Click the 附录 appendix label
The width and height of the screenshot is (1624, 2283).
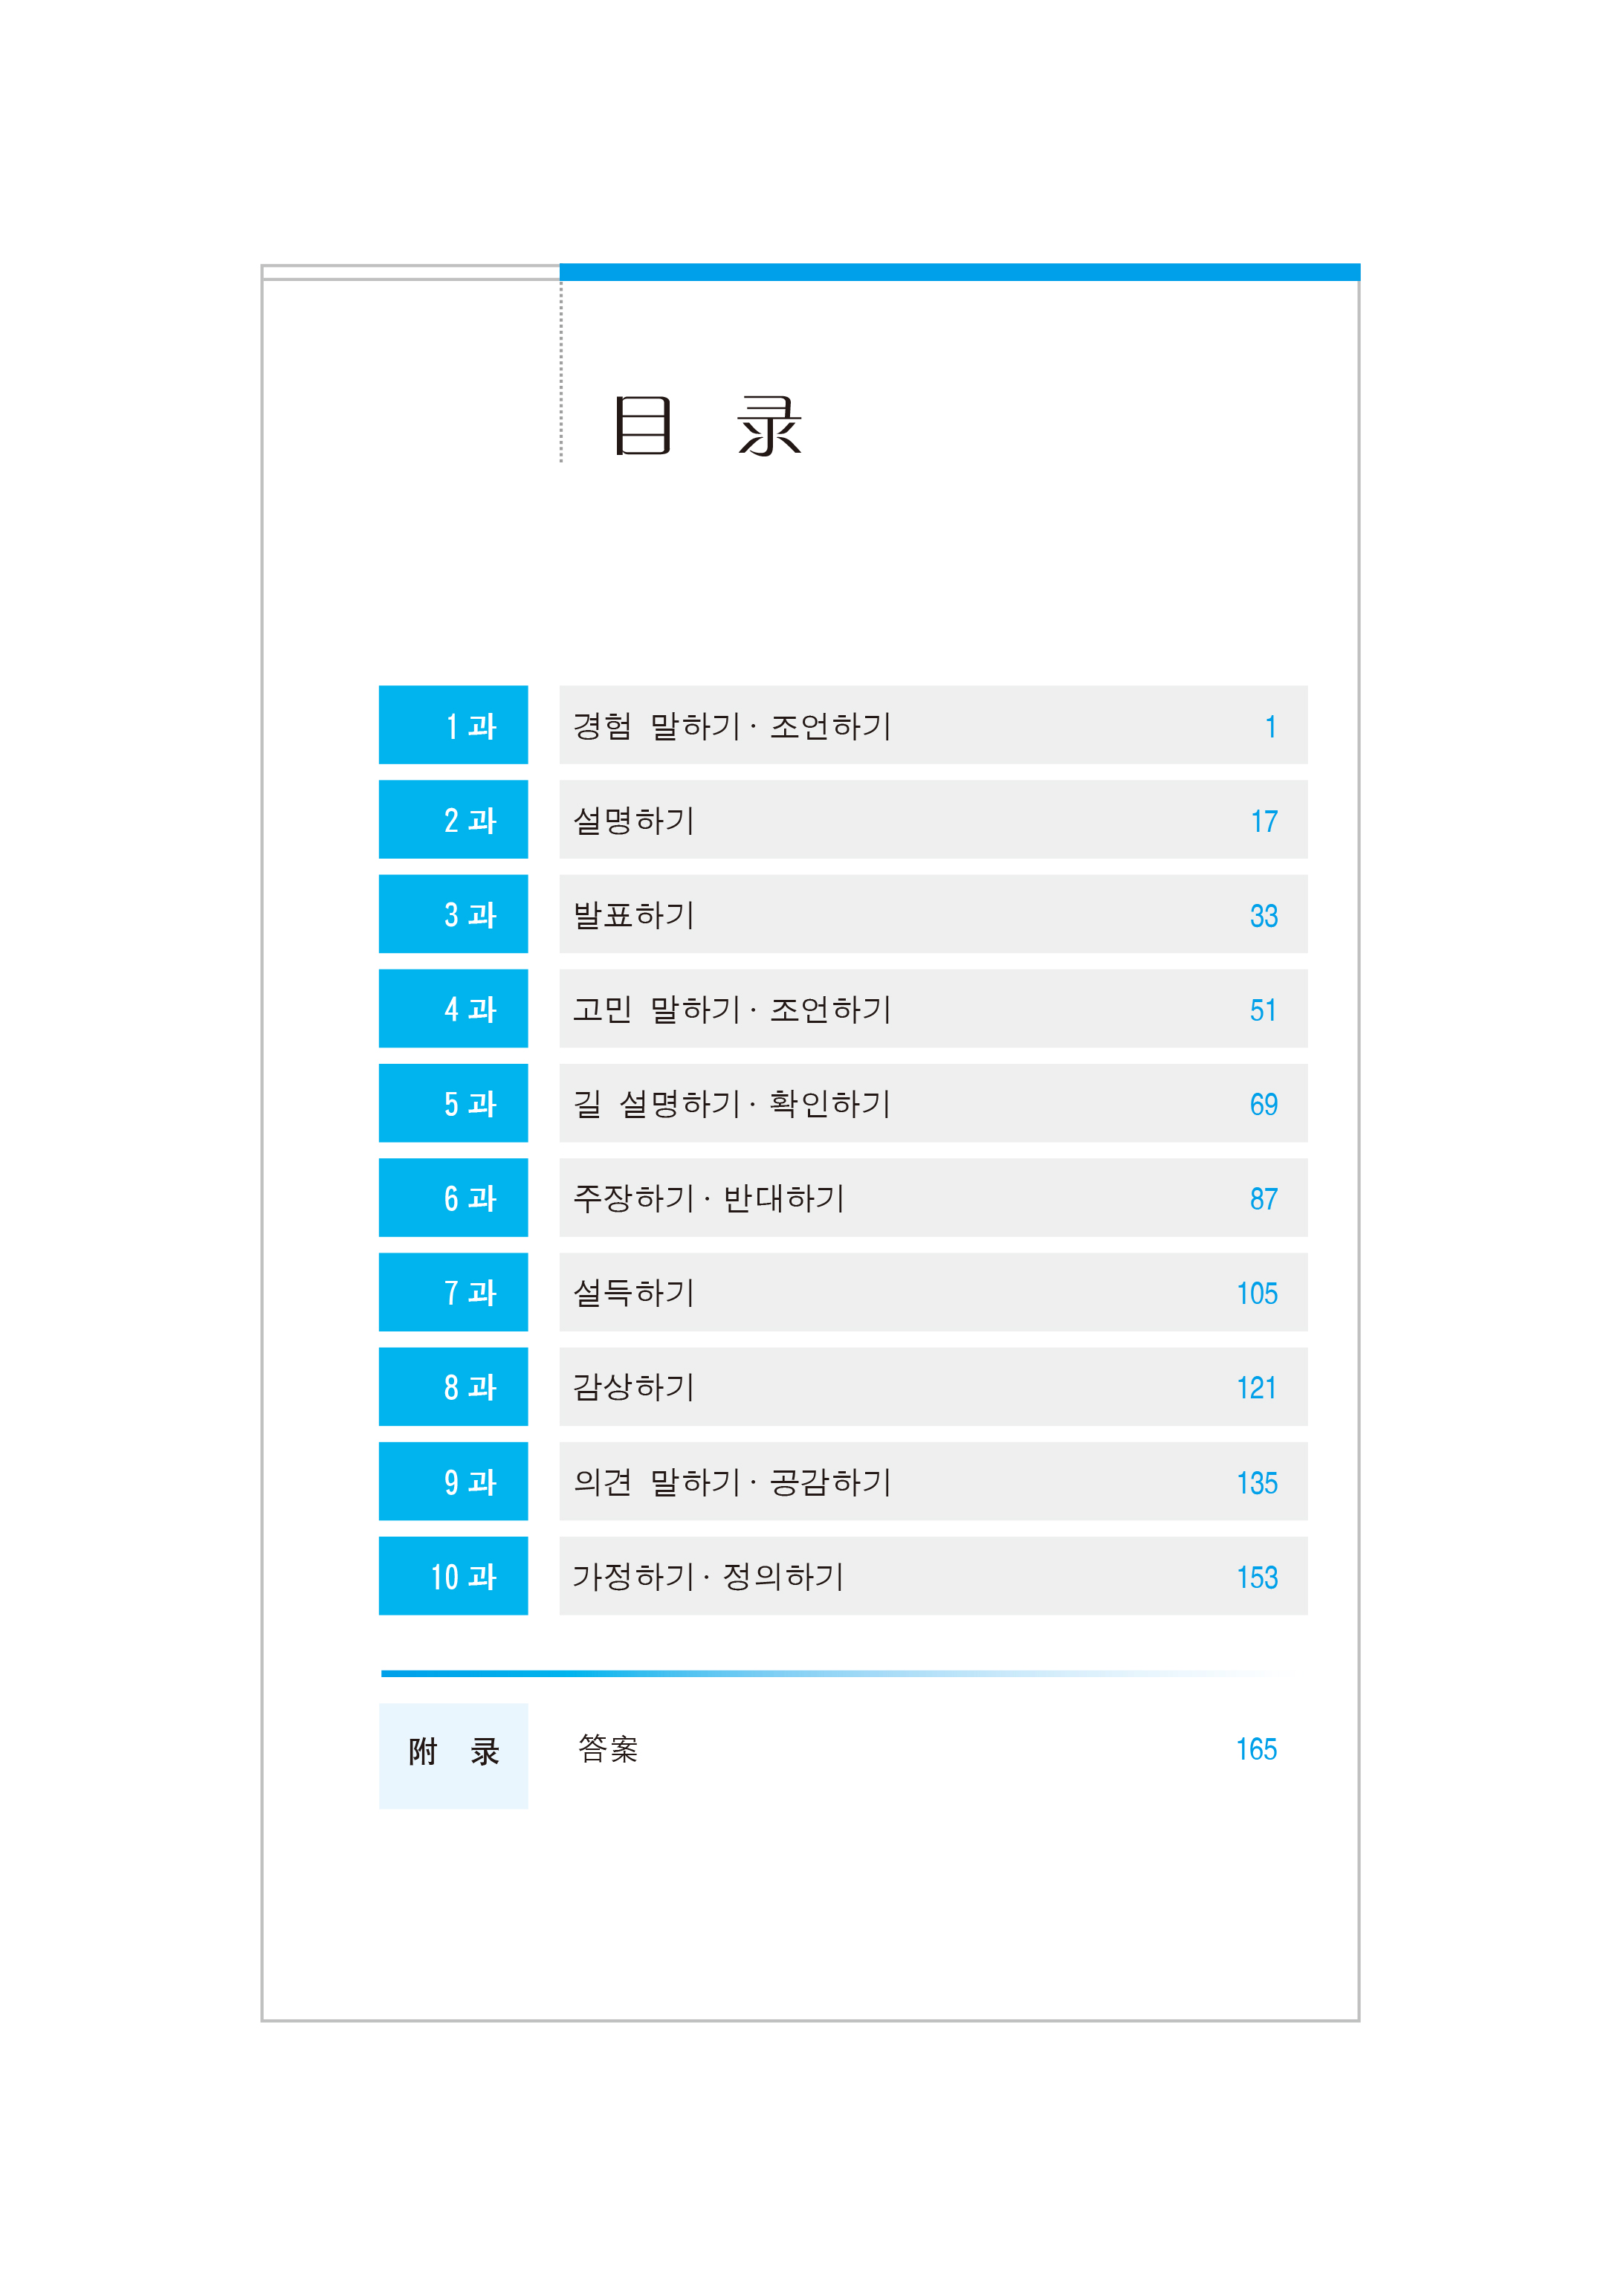coord(453,1752)
